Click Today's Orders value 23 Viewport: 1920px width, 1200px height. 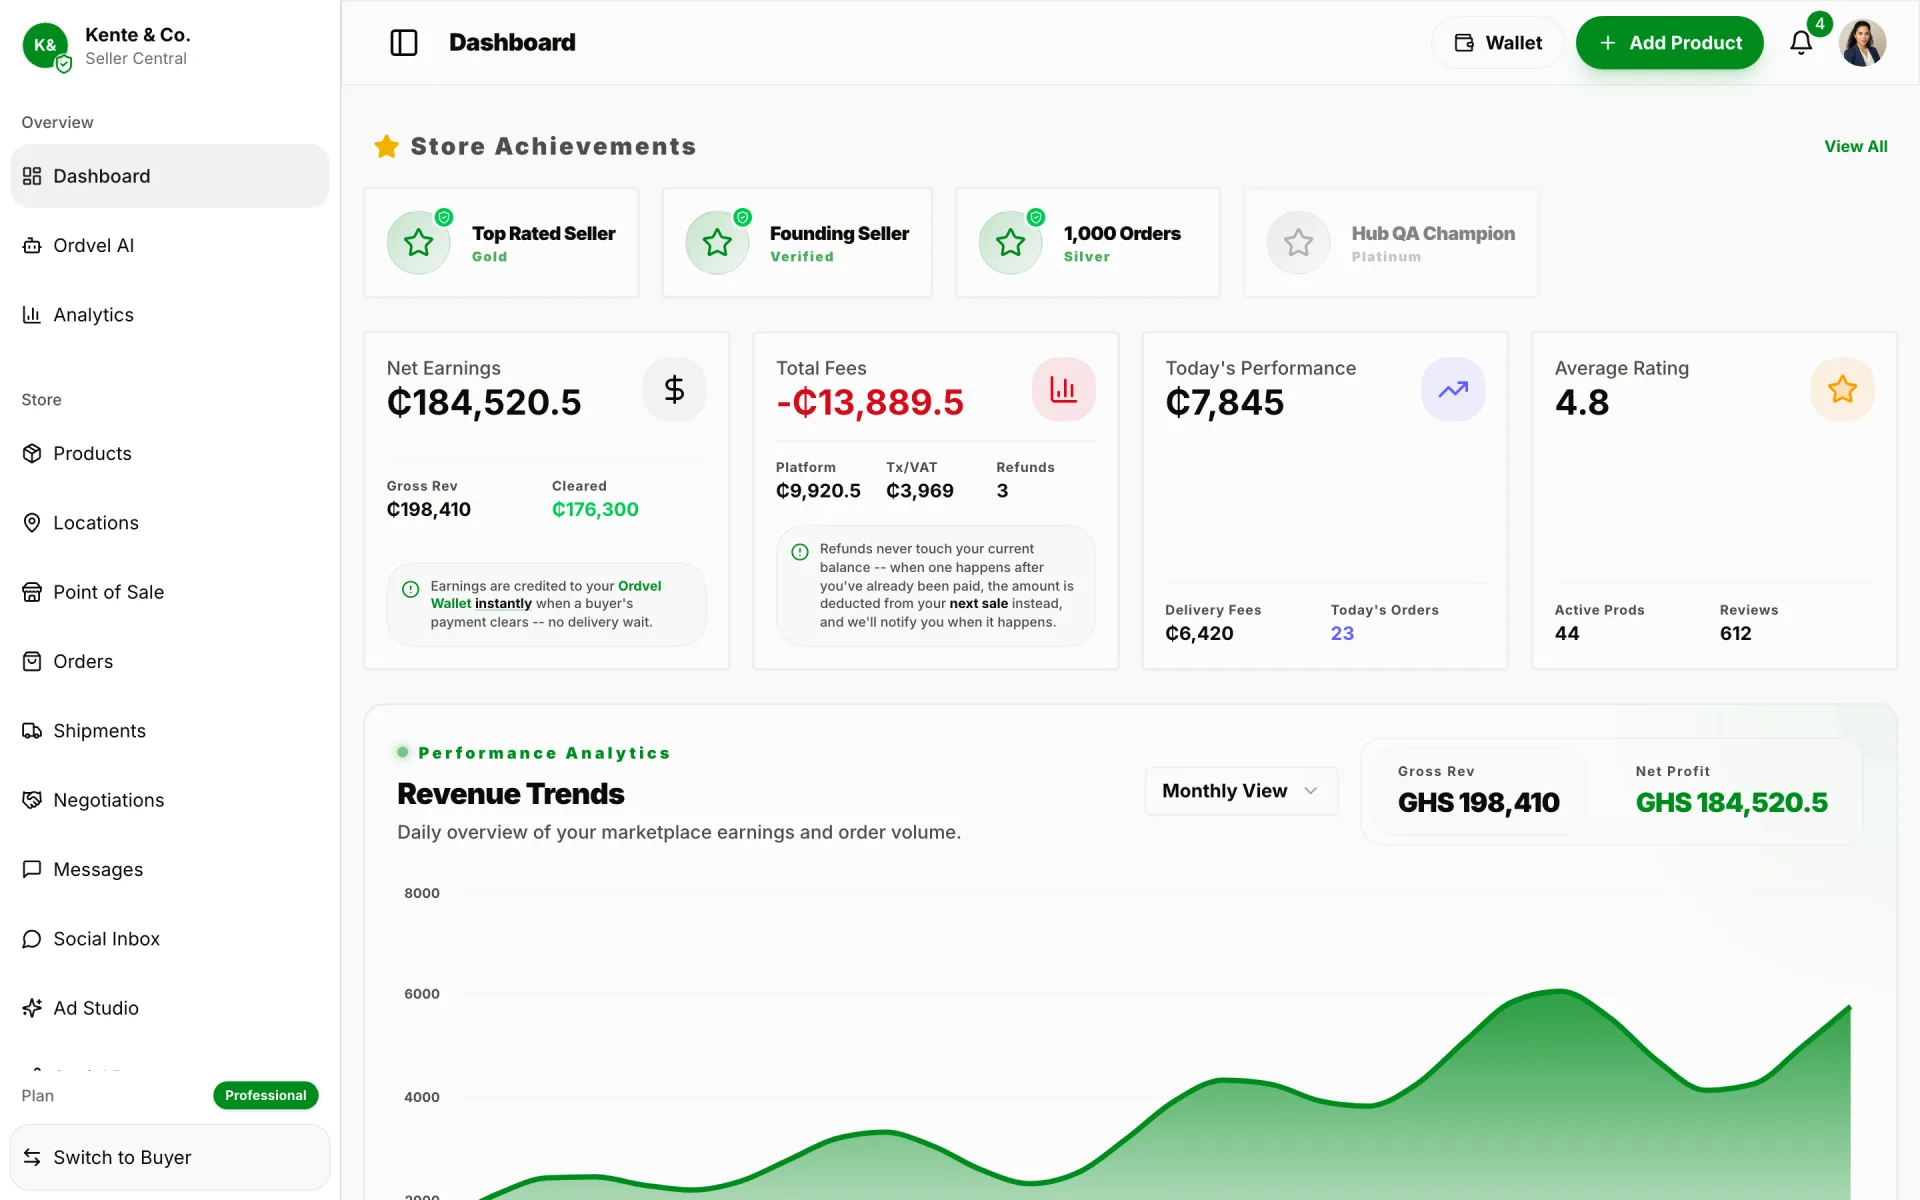click(x=1342, y=634)
